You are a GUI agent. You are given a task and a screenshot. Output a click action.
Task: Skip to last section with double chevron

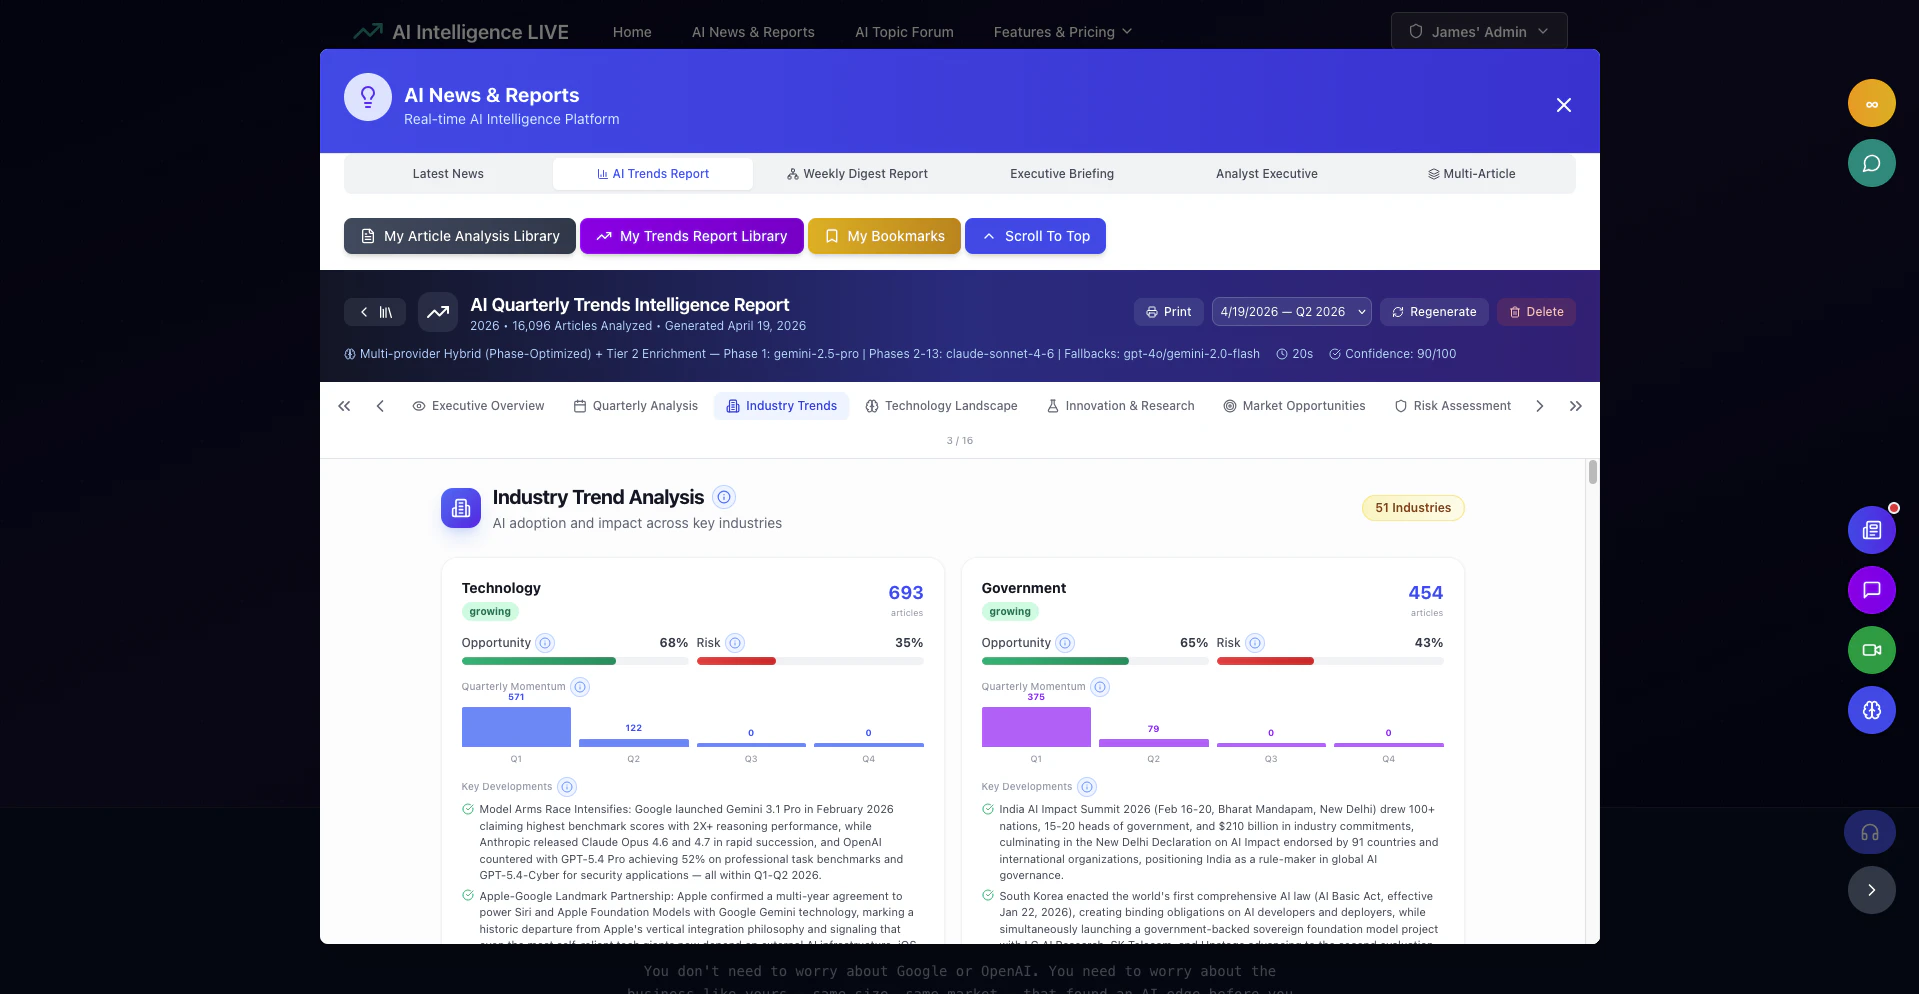click(x=1576, y=406)
